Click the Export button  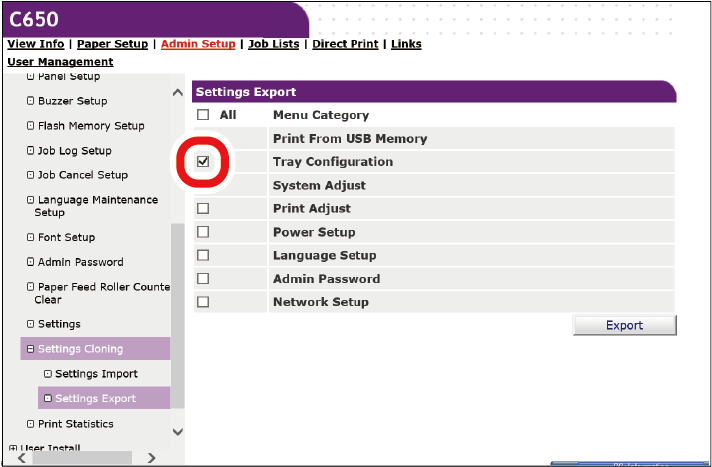click(x=624, y=325)
